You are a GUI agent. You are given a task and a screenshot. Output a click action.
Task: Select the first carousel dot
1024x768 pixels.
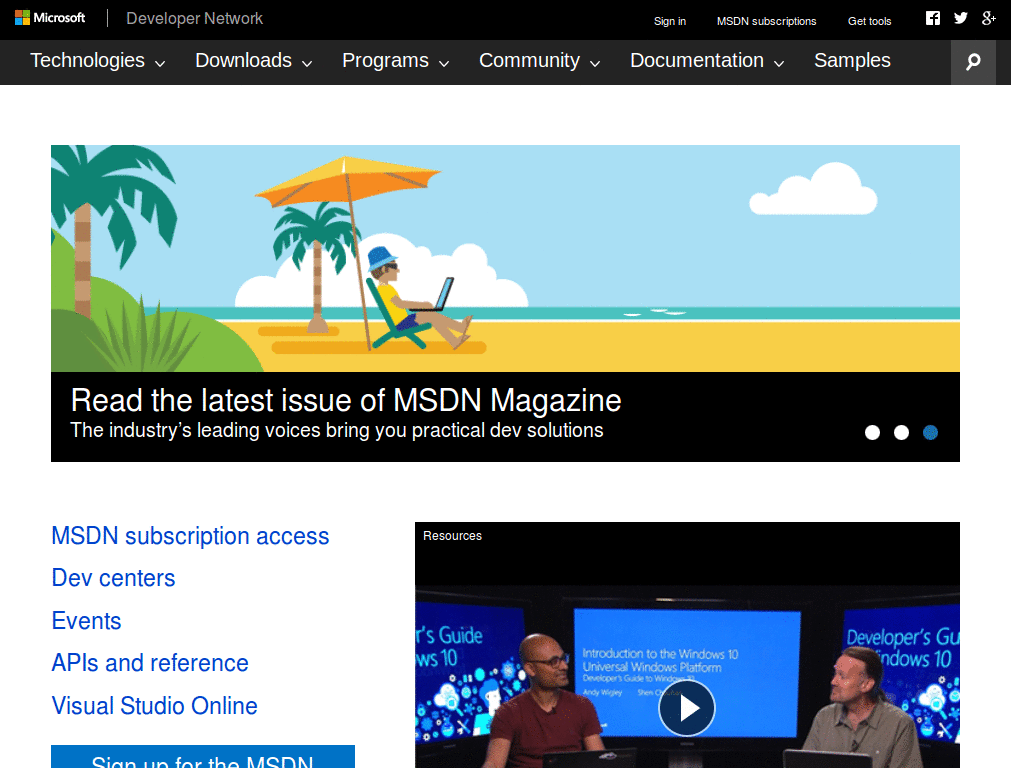[872, 432]
